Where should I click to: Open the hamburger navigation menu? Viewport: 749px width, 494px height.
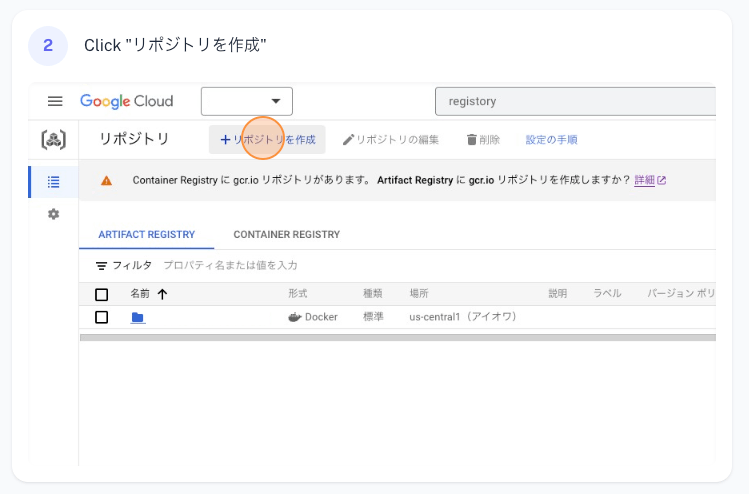click(55, 101)
